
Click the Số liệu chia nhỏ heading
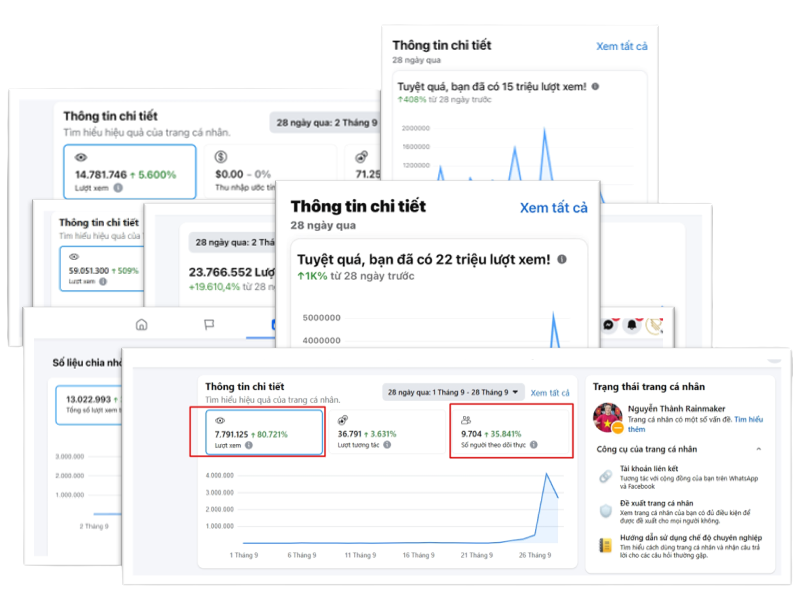(x=87, y=363)
